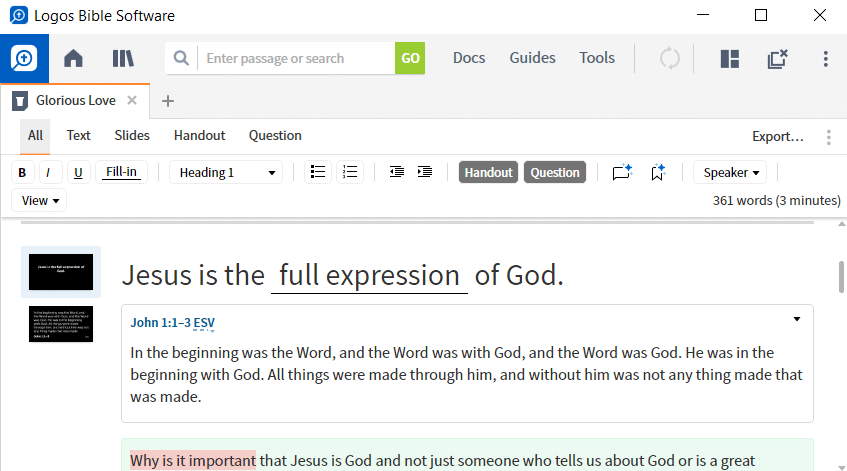Switch to the Slides tab

[132, 136]
